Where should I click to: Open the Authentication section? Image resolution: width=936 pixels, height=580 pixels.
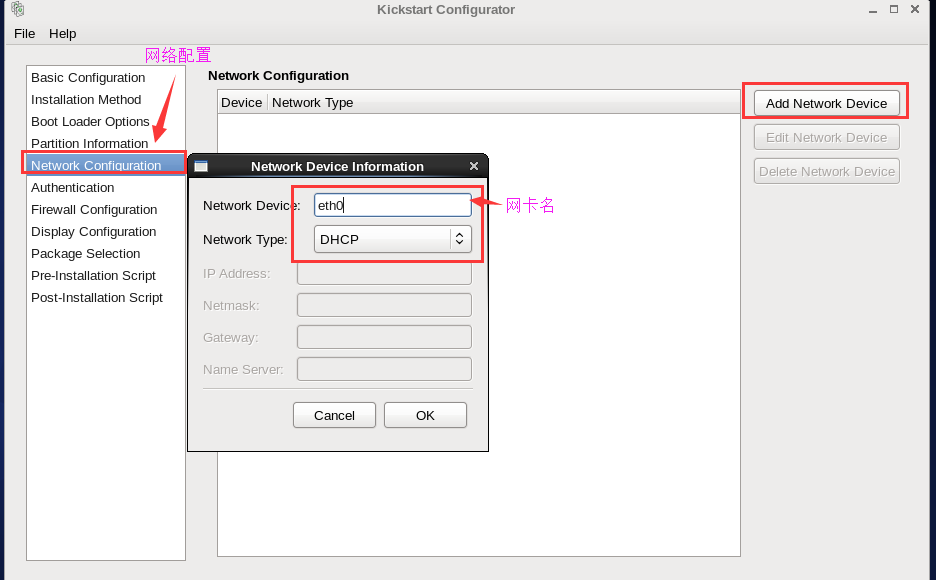(x=106, y=187)
